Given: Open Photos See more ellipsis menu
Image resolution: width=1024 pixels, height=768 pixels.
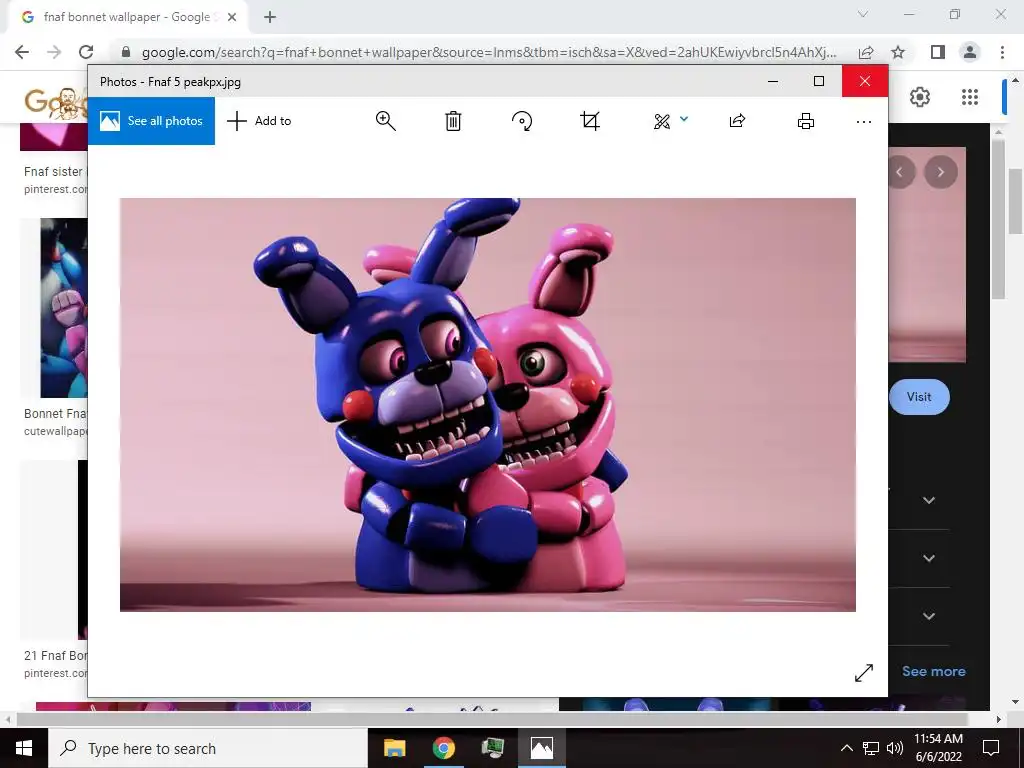Looking at the screenshot, I should [x=863, y=121].
